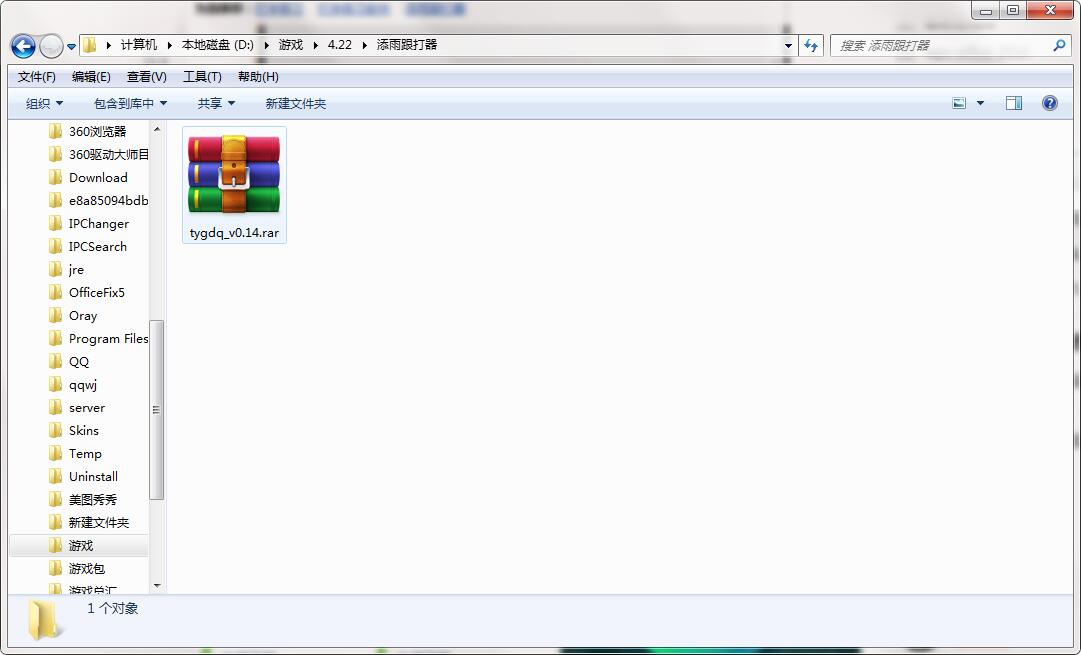This screenshot has width=1081, height=655.
Task: Open the 帮助(H) menu
Action: pos(259,77)
